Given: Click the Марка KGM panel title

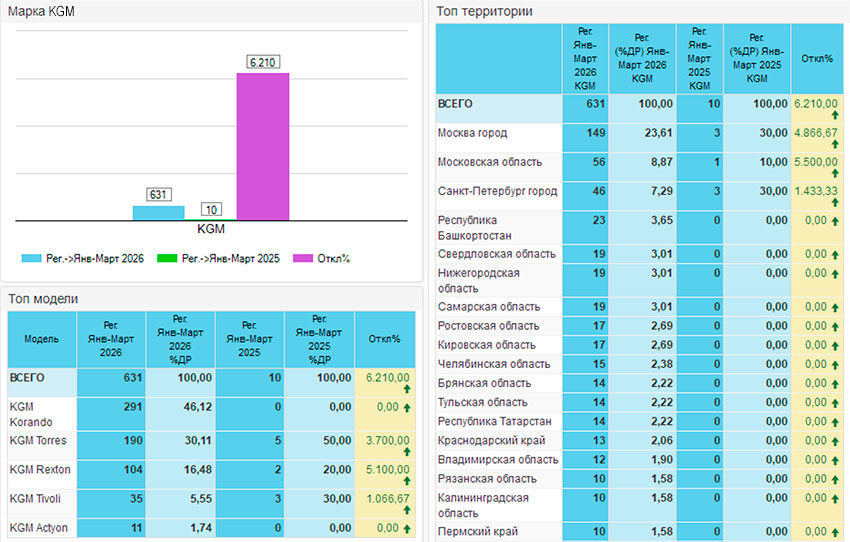Looking at the screenshot, I should coord(41,11).
